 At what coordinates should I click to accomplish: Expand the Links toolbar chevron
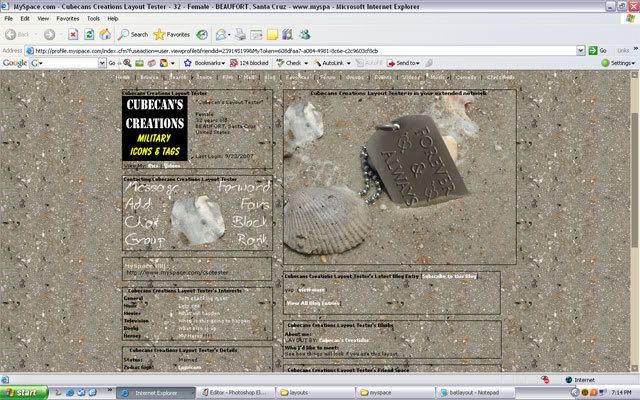pyautogui.click(x=636, y=49)
